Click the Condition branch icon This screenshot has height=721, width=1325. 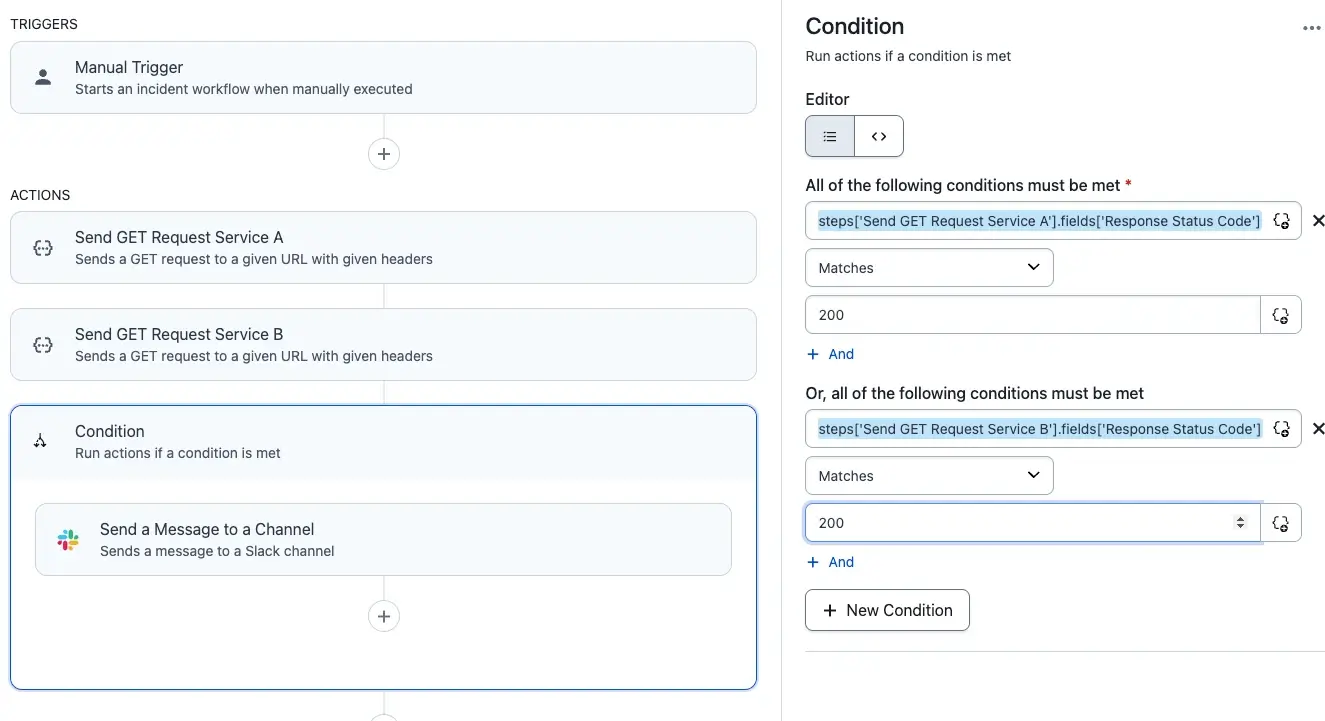click(41, 441)
